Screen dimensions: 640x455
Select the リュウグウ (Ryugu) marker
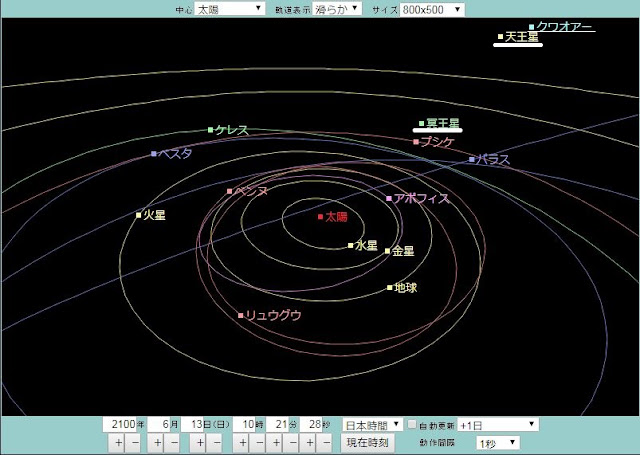[241, 315]
